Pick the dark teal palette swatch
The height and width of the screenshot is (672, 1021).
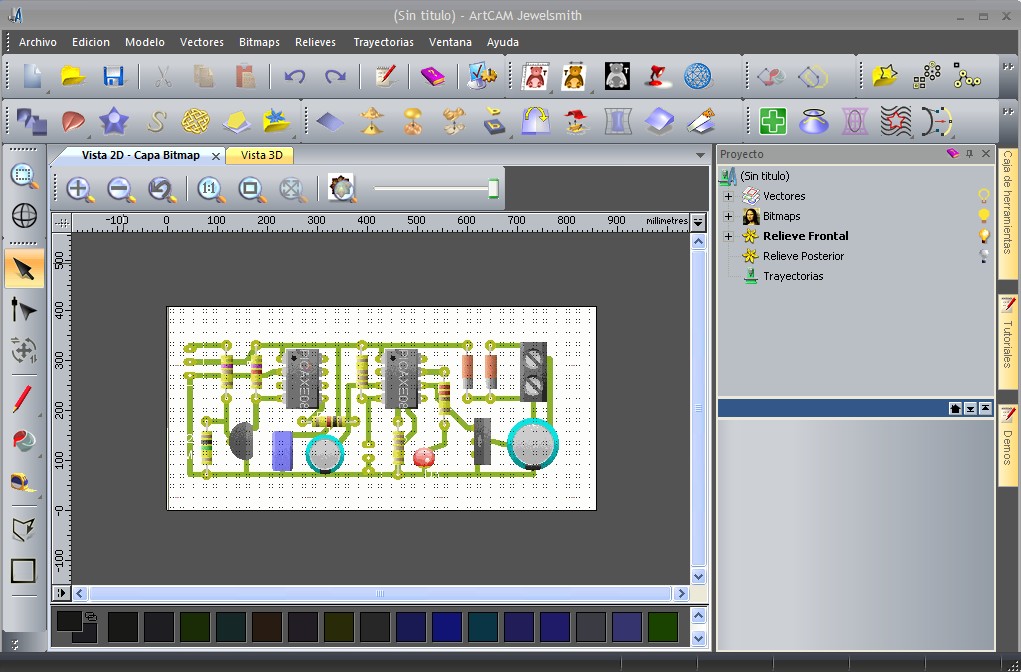tap(483, 626)
